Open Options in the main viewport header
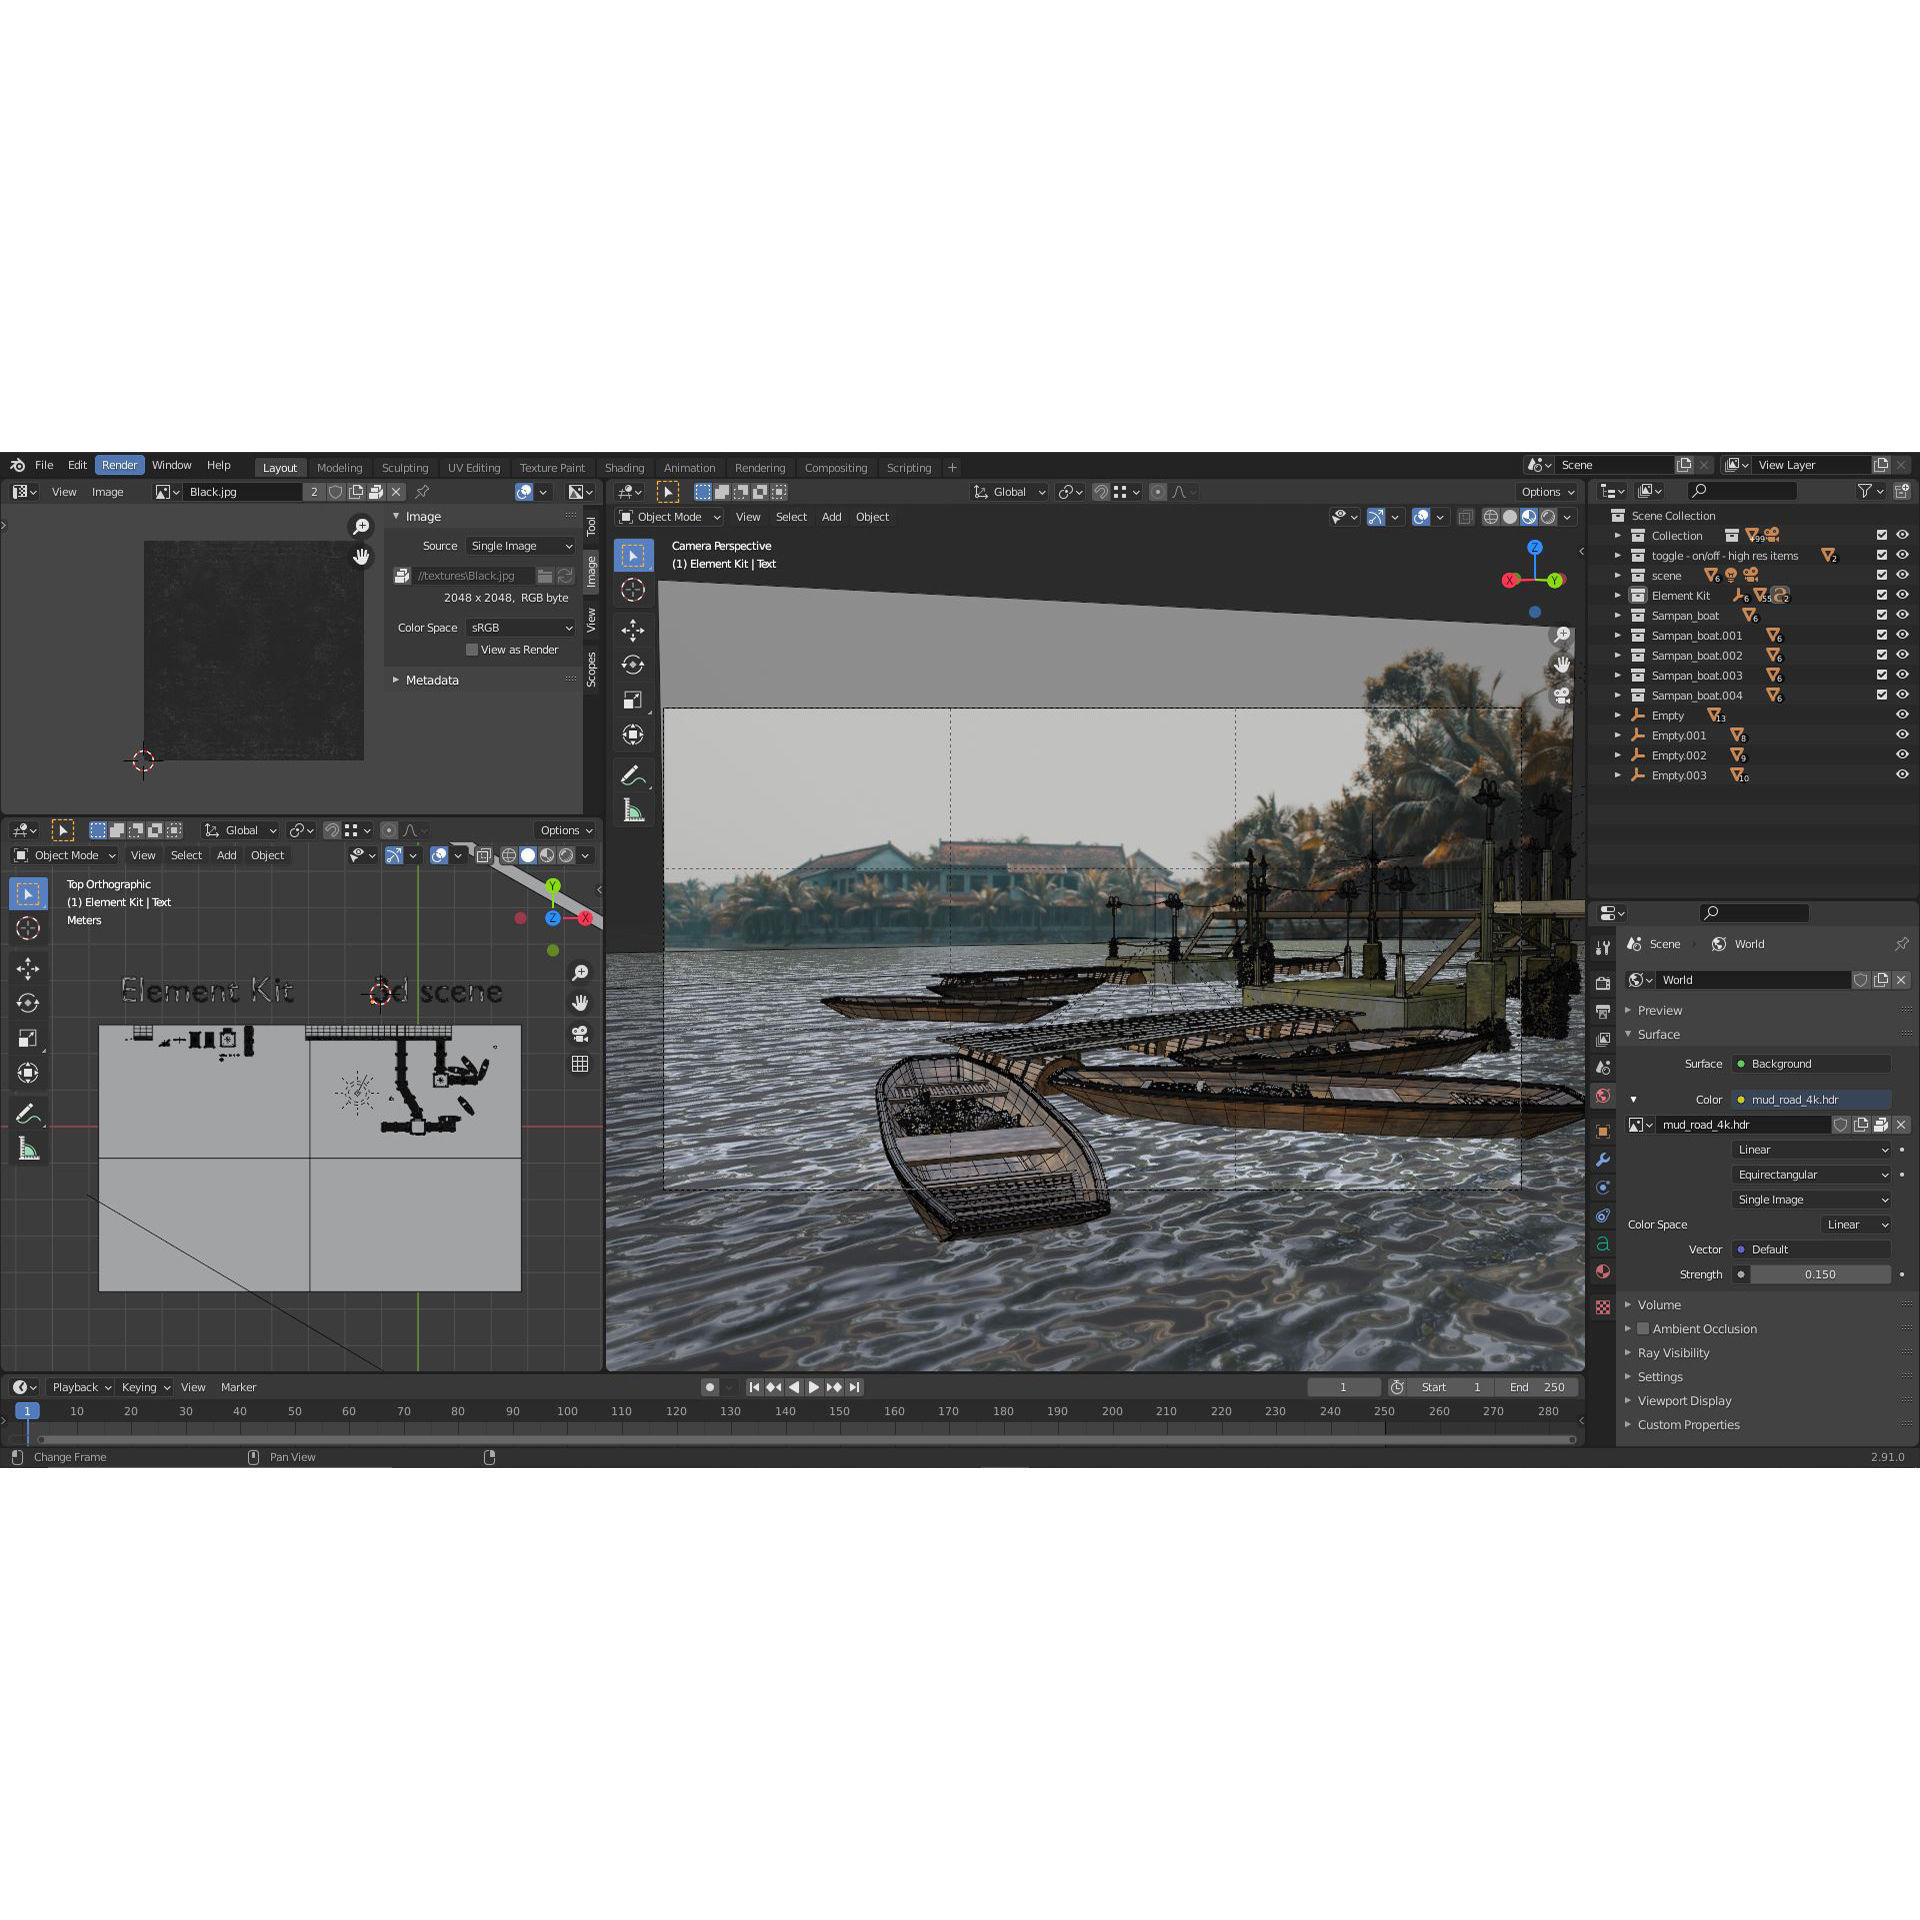1920x1920 pixels. [1547, 492]
